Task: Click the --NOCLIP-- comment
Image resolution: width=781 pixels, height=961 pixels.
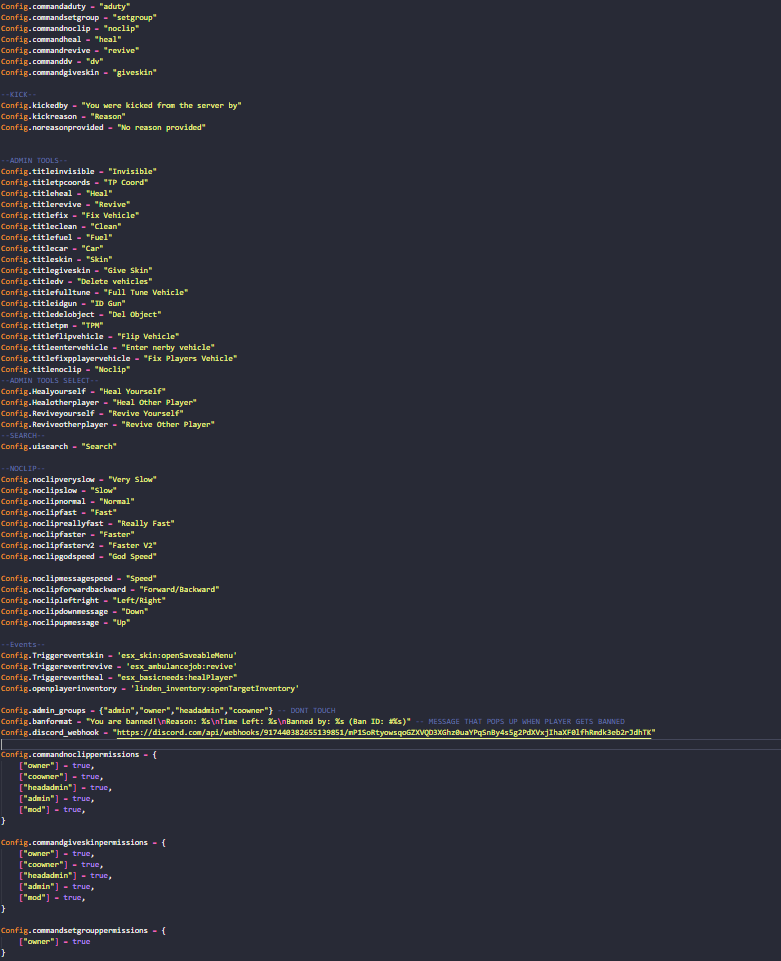Action: [23, 469]
